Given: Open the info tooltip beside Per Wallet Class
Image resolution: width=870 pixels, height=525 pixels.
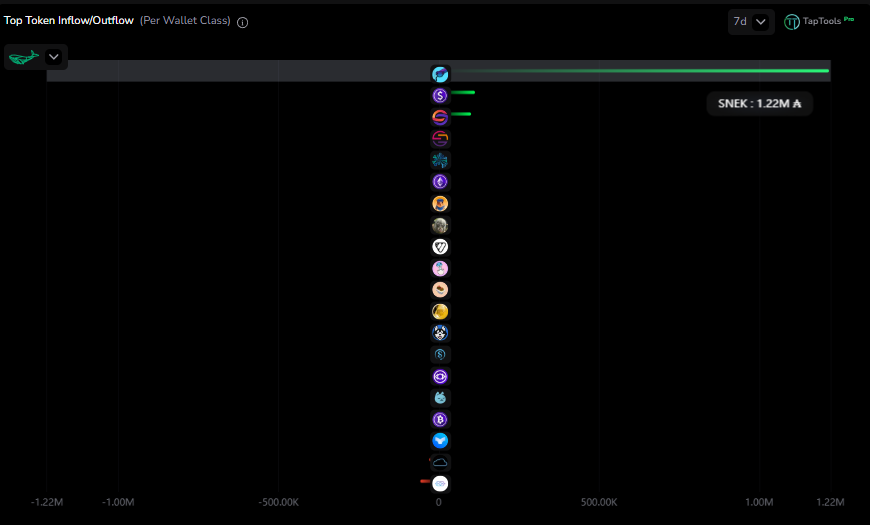Looking at the screenshot, I should point(242,22).
